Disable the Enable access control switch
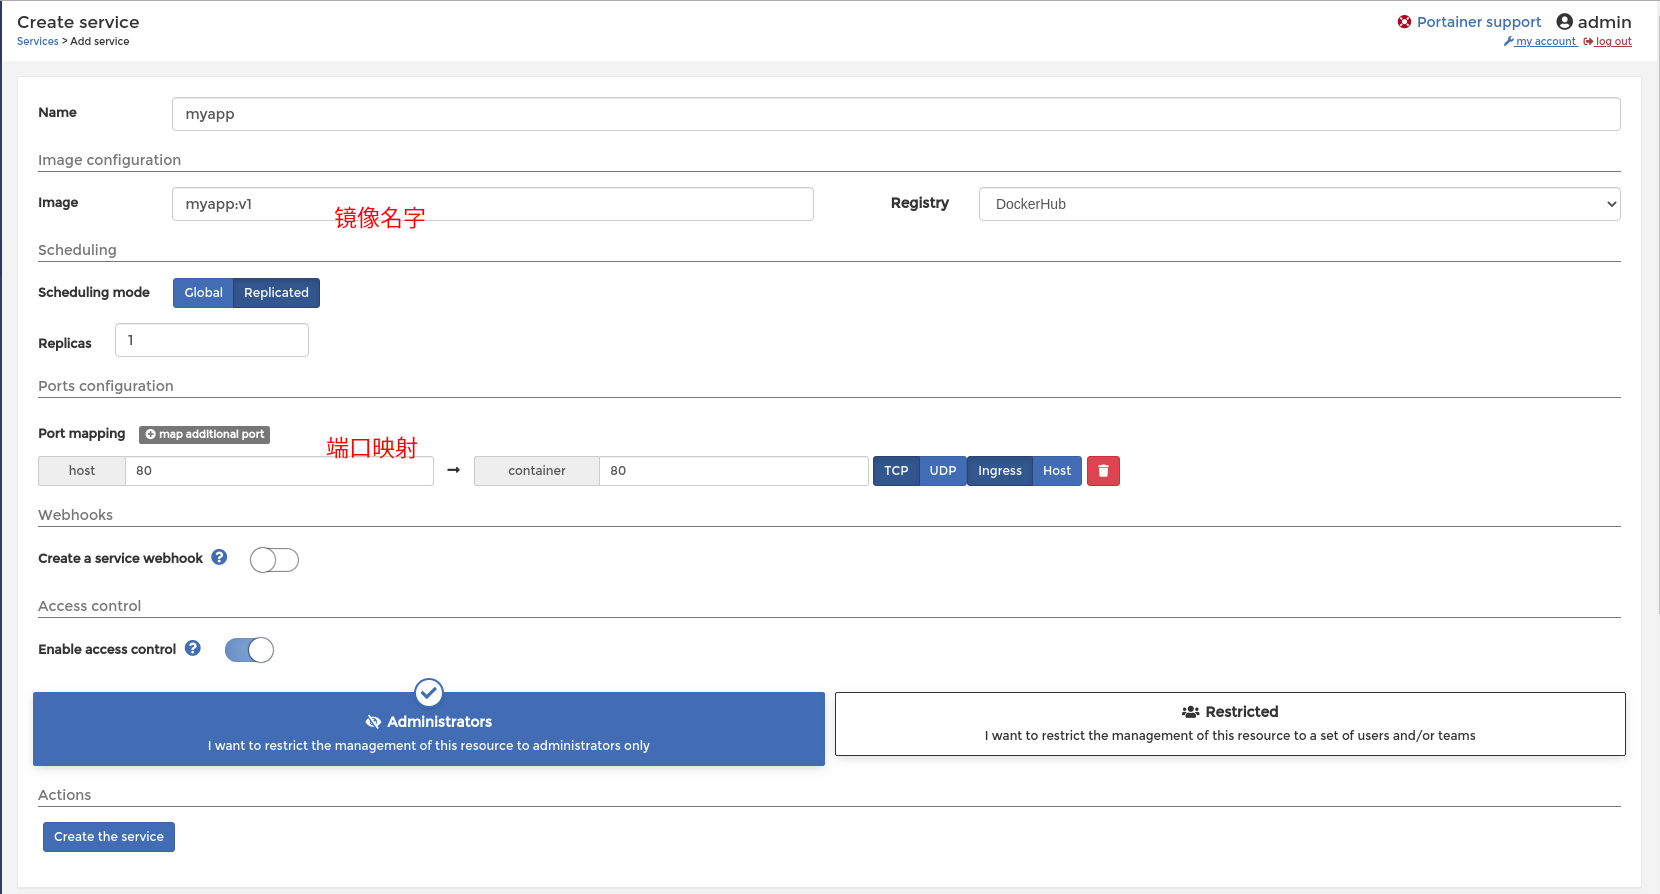Image resolution: width=1660 pixels, height=894 pixels. click(x=249, y=650)
